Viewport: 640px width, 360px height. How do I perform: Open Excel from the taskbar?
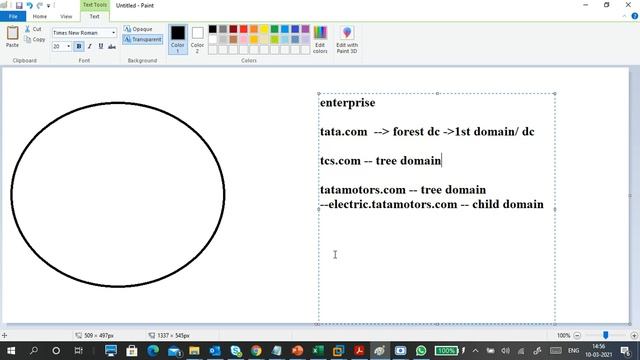coord(318,351)
